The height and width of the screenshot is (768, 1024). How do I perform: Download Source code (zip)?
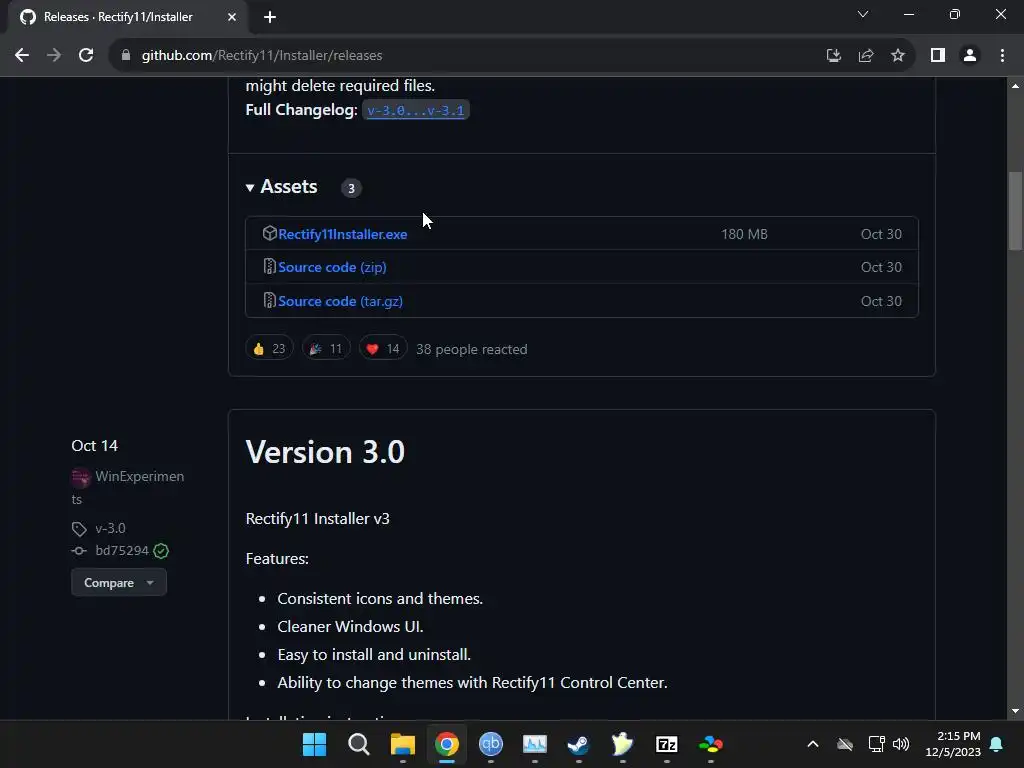point(332,267)
